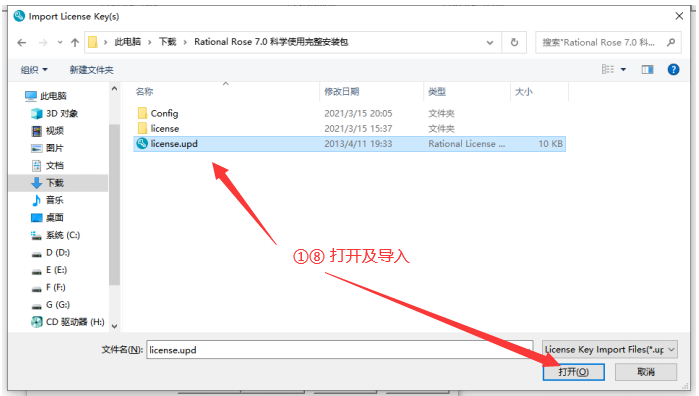Click the license folder icon

142,128
